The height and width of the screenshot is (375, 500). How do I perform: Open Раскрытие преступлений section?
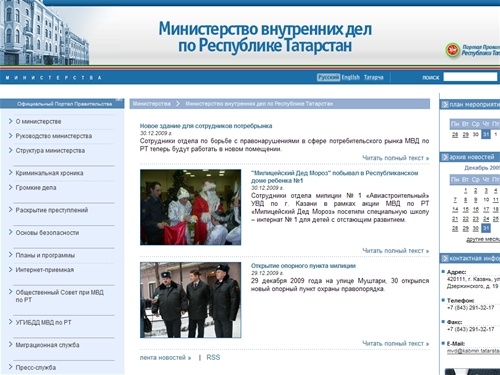52,210
